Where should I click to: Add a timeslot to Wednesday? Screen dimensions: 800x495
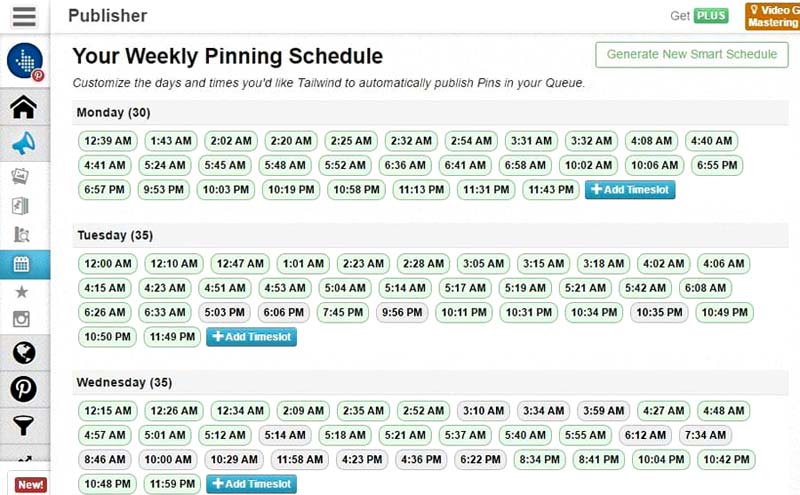(x=252, y=484)
